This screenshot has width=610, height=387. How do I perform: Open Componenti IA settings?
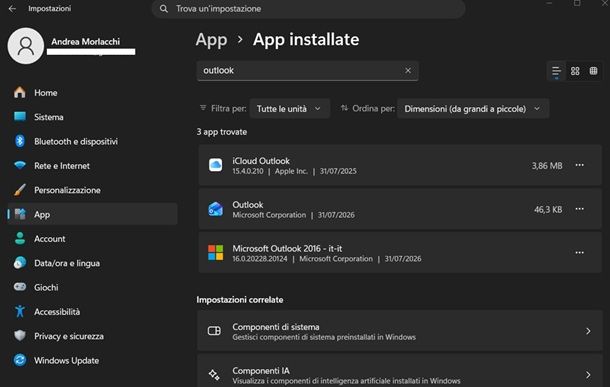(400, 371)
